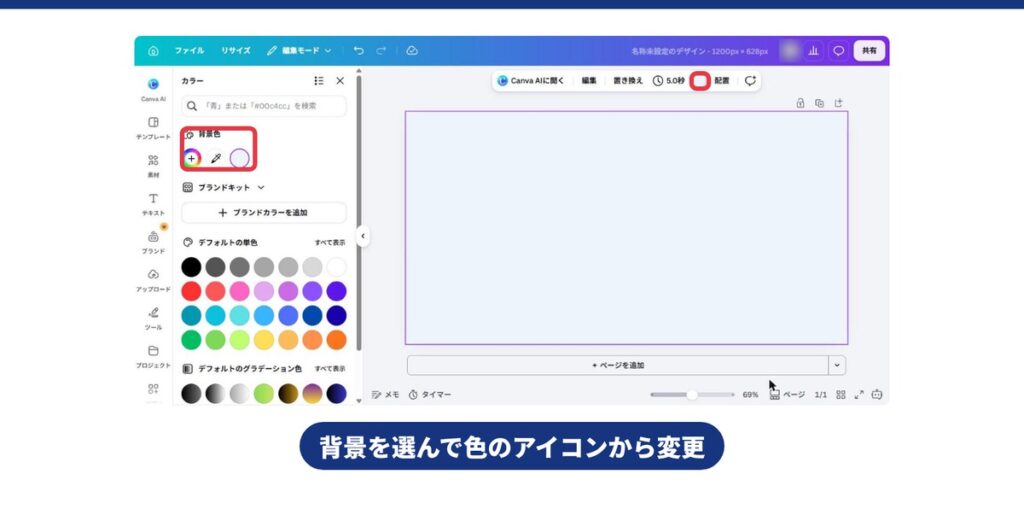This screenshot has width=1024, height=509.
Task: Open the ツール sidebar tab
Action: click(153, 318)
